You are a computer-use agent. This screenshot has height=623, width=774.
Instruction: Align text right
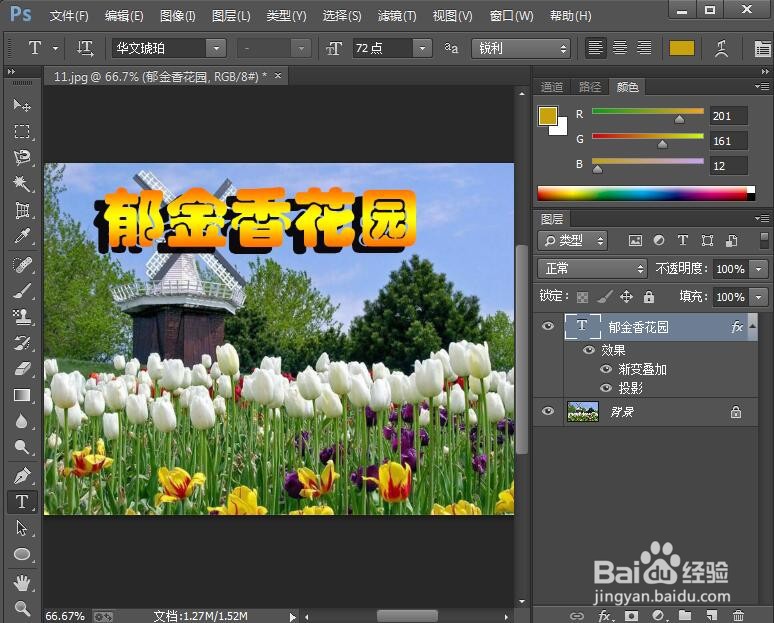click(644, 48)
